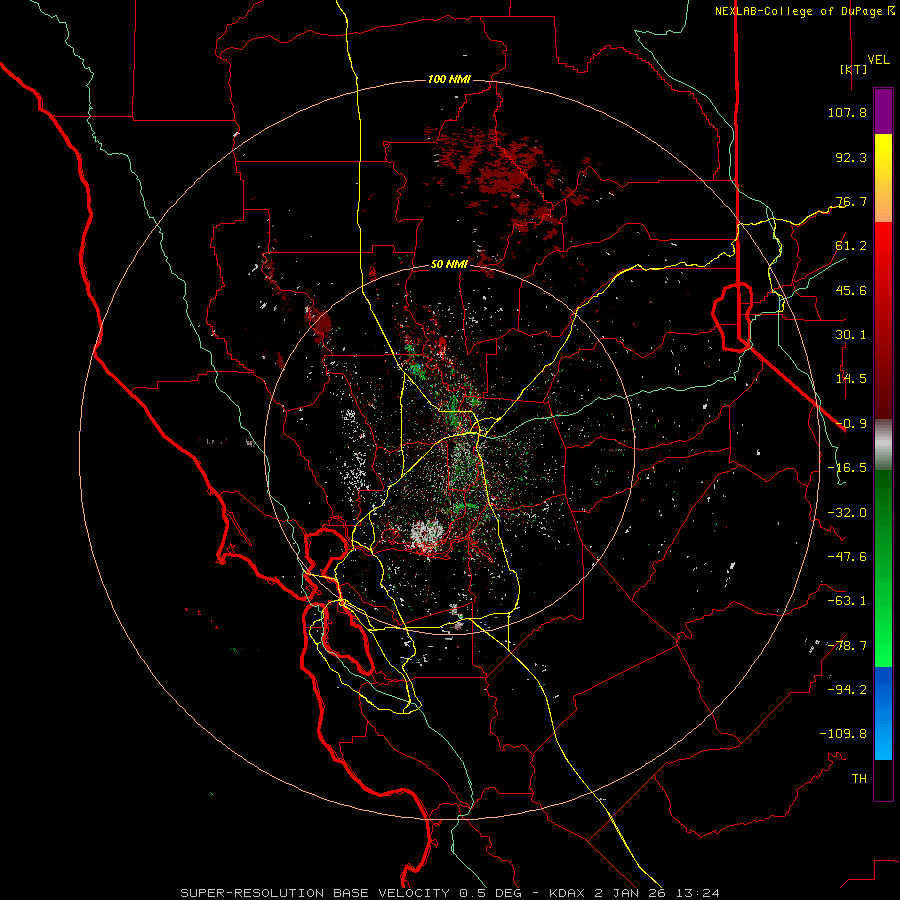Click the 100 NMI range ring label

tap(449, 79)
